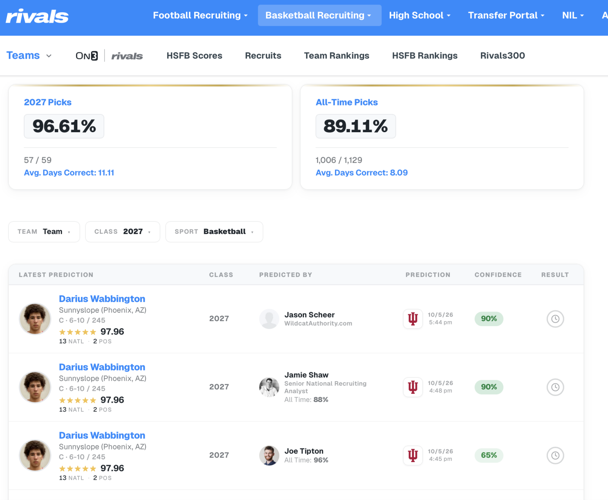
Task: Click the 2027 Picks heading
Action: tap(48, 102)
